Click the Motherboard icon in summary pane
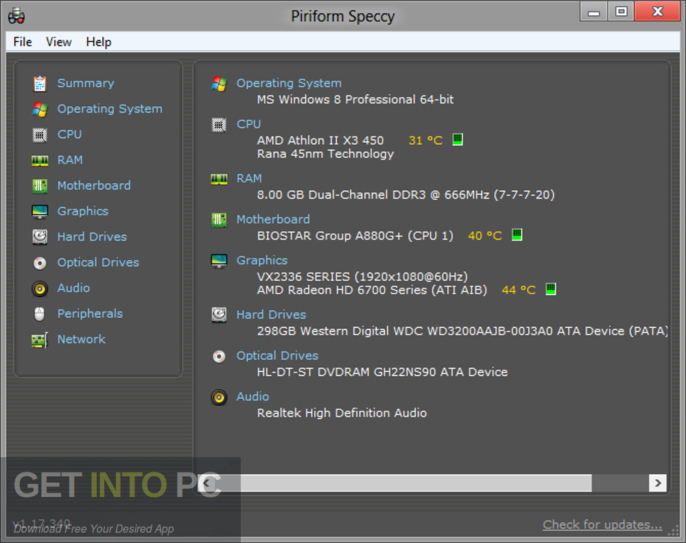Viewport: 686px width, 543px height. click(219, 220)
